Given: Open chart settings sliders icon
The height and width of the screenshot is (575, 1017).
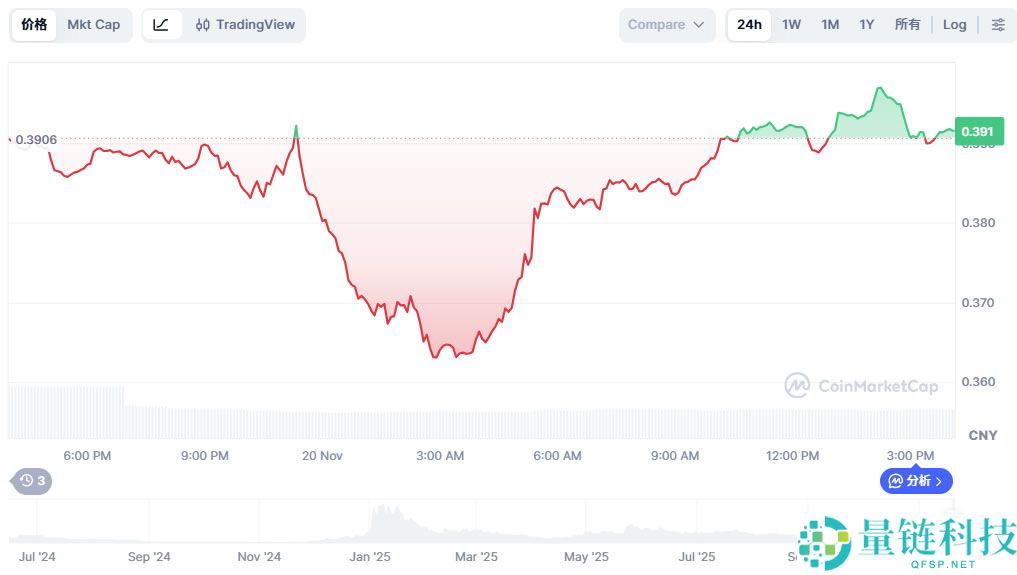Looking at the screenshot, I should point(998,25).
